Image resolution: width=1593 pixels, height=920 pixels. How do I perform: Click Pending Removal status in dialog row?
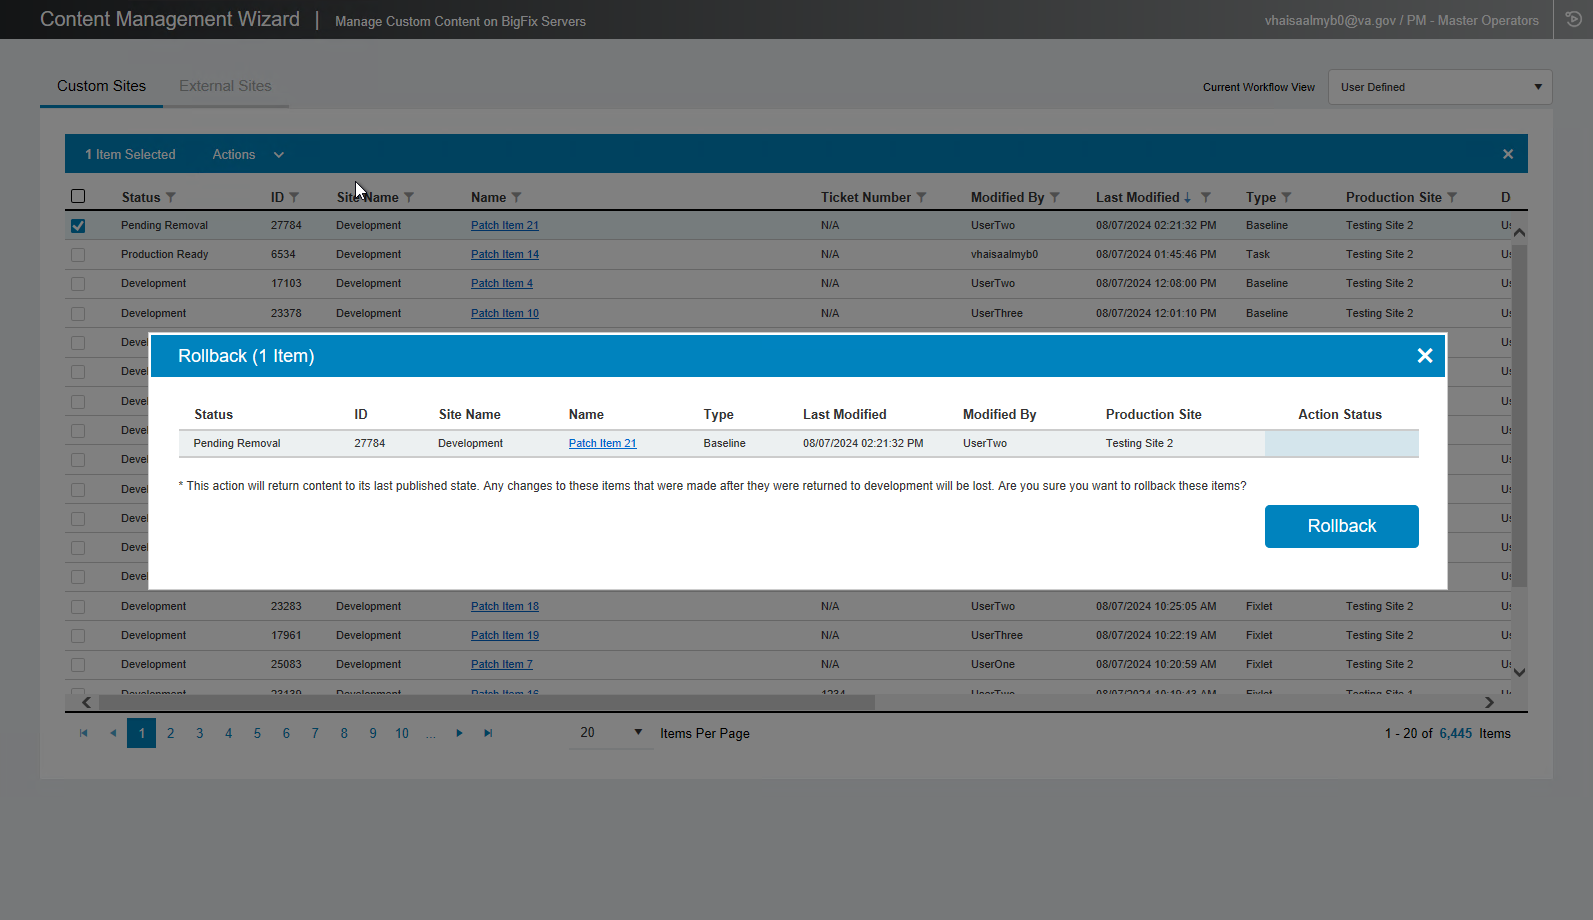[237, 443]
